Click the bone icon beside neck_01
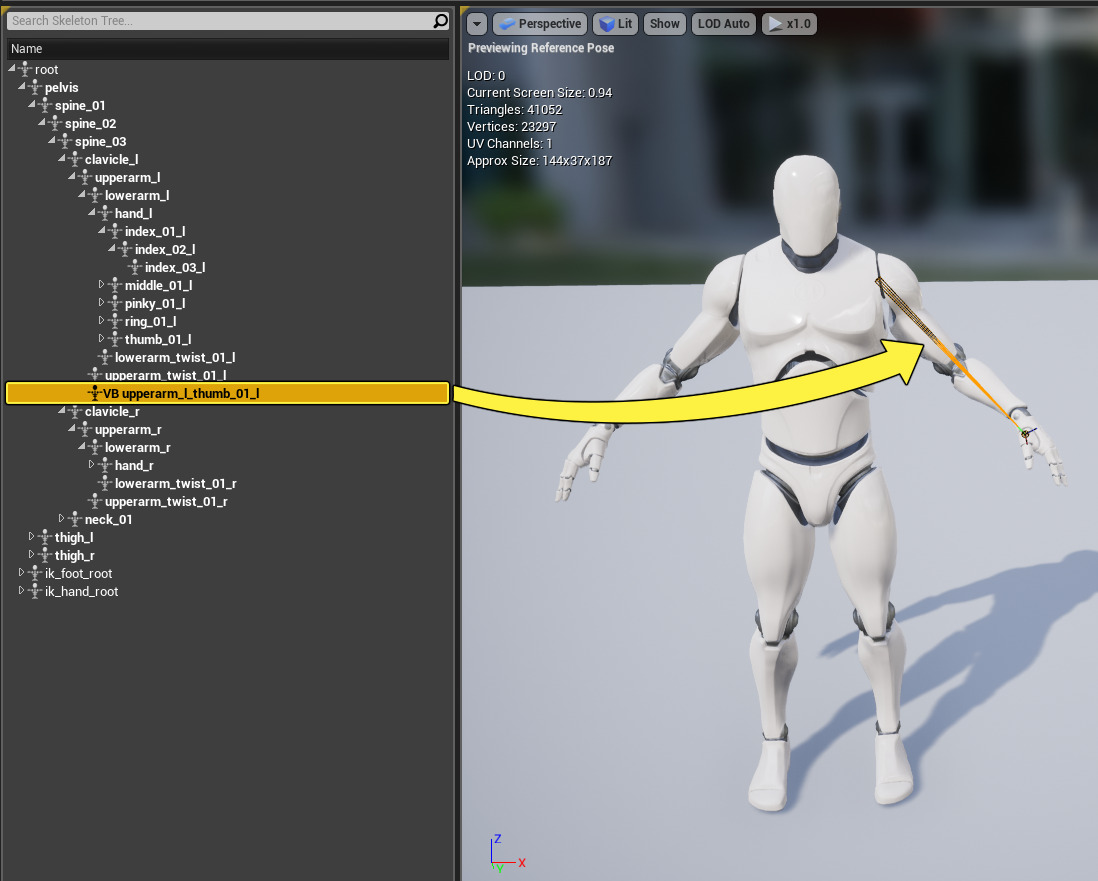1098x881 pixels. [x=76, y=520]
